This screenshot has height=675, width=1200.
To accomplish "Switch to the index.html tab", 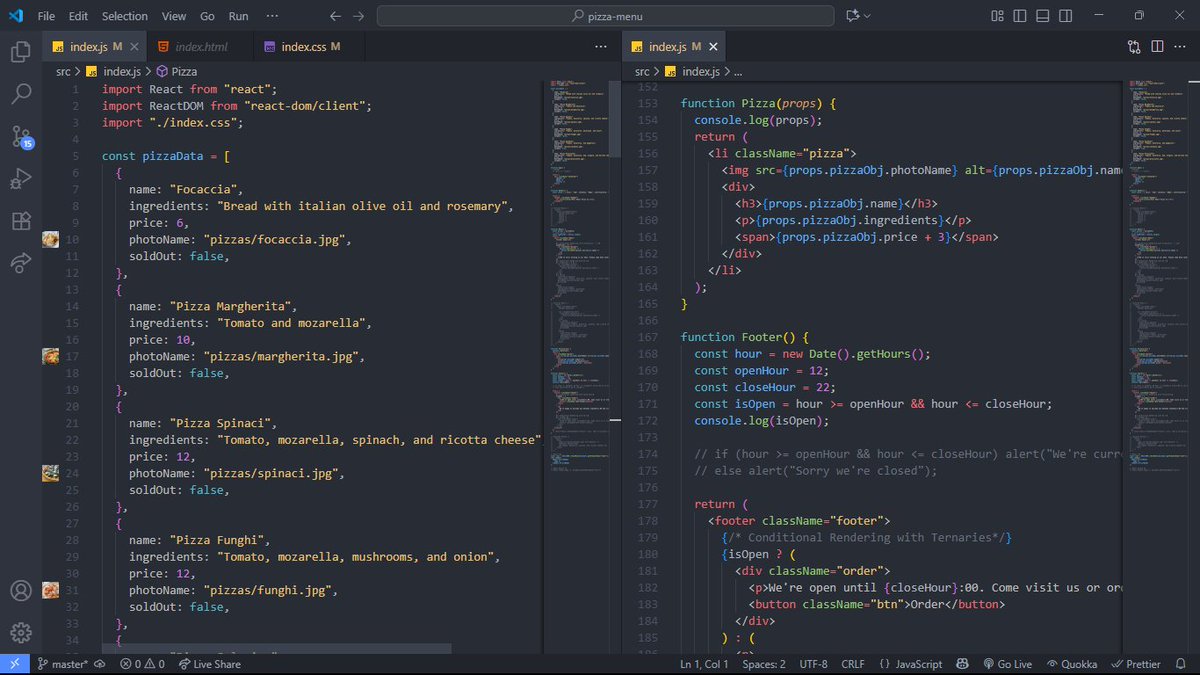I will (x=201, y=46).
